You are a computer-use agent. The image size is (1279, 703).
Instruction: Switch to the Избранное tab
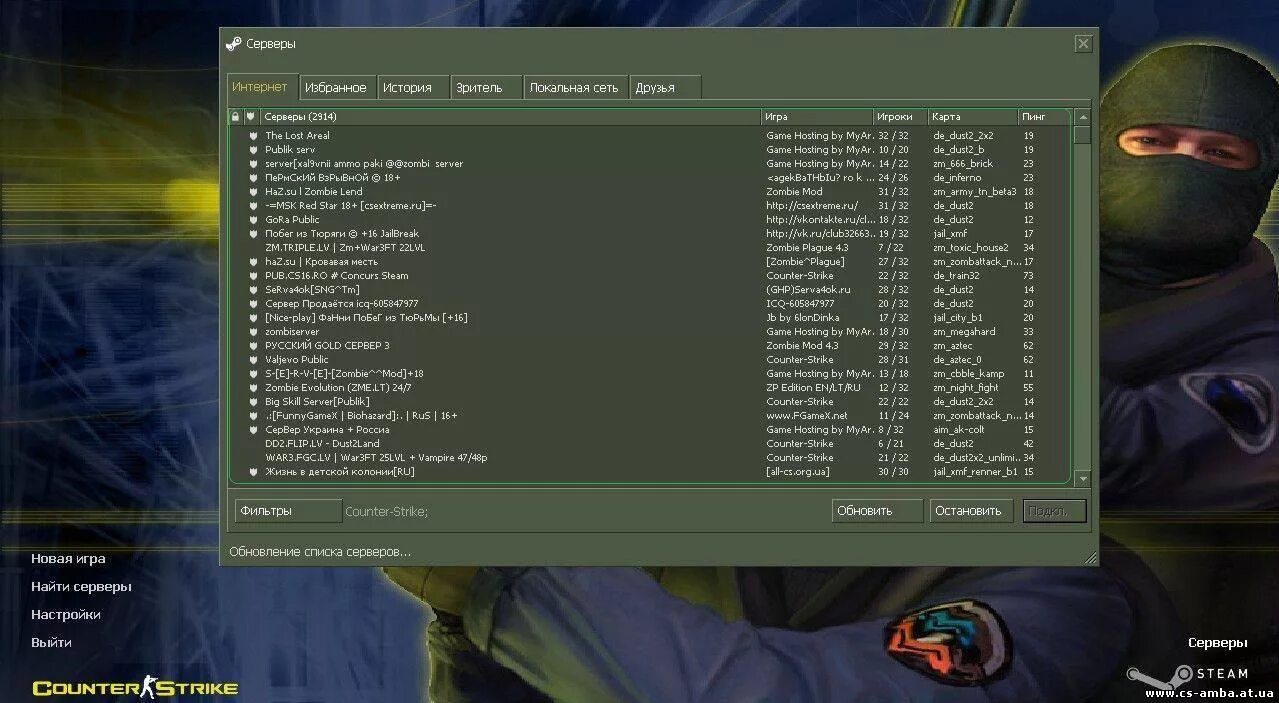point(337,87)
